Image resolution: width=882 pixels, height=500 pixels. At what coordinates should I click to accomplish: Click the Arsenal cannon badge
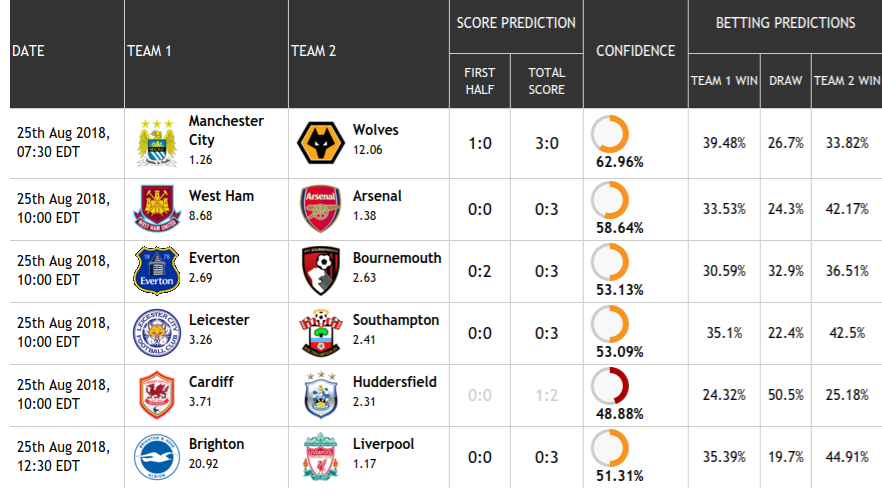point(321,209)
